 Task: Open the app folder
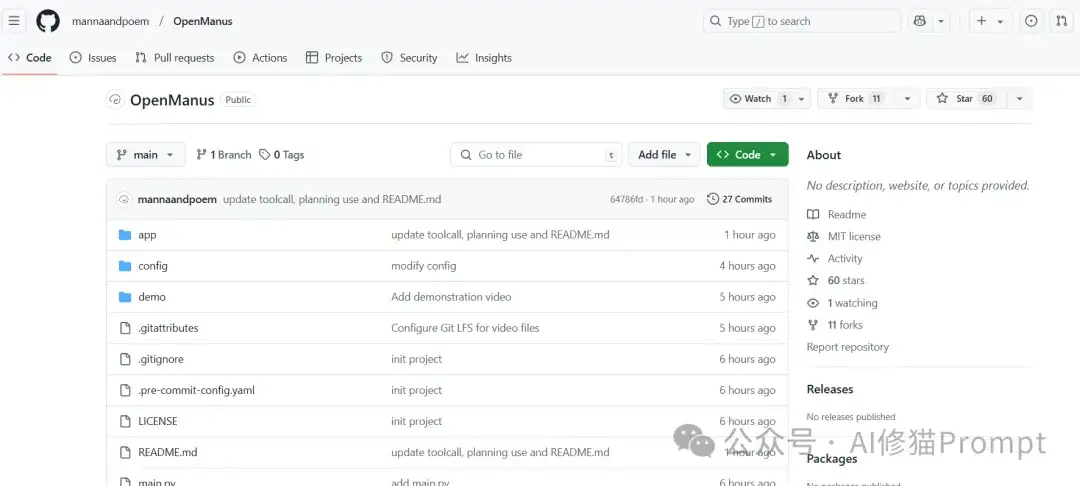[x=147, y=235]
